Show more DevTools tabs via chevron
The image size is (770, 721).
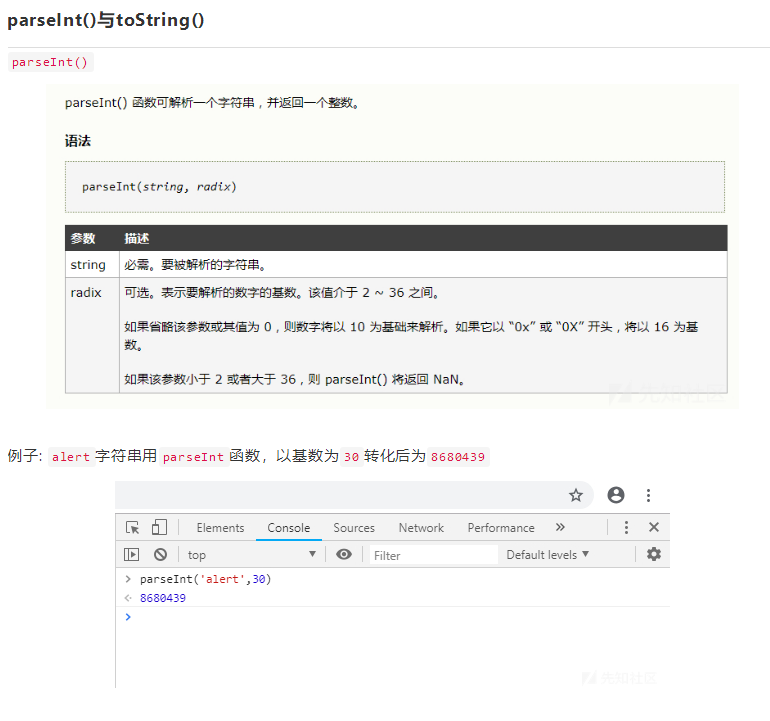point(560,528)
